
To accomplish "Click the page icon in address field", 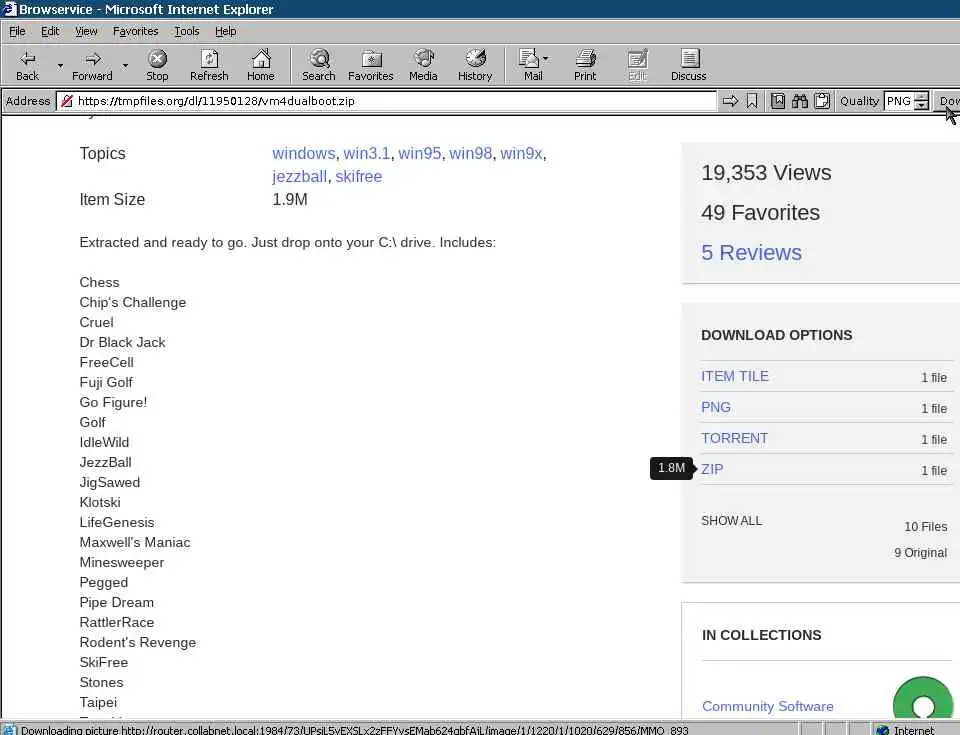I will 67,101.
